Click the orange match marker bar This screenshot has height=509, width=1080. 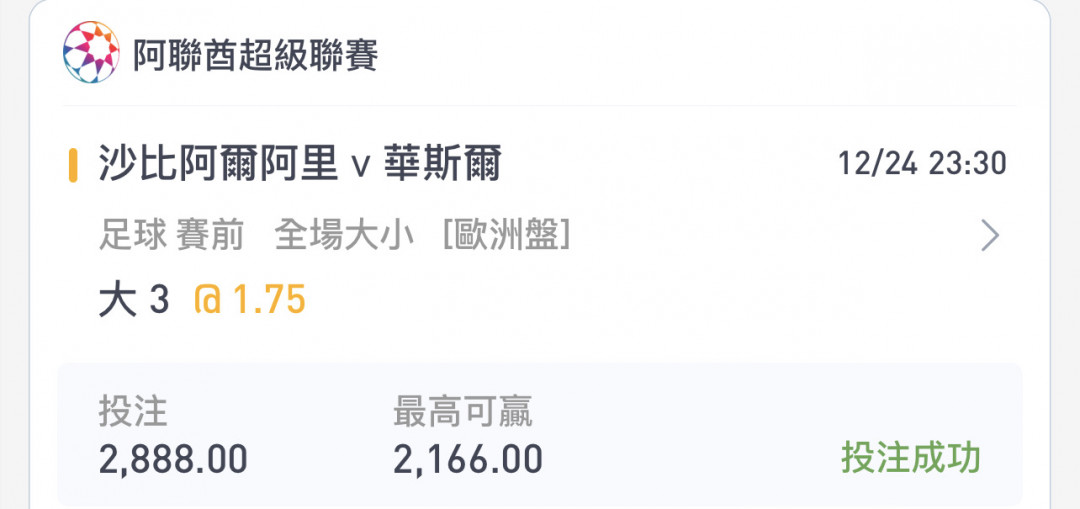(72, 165)
